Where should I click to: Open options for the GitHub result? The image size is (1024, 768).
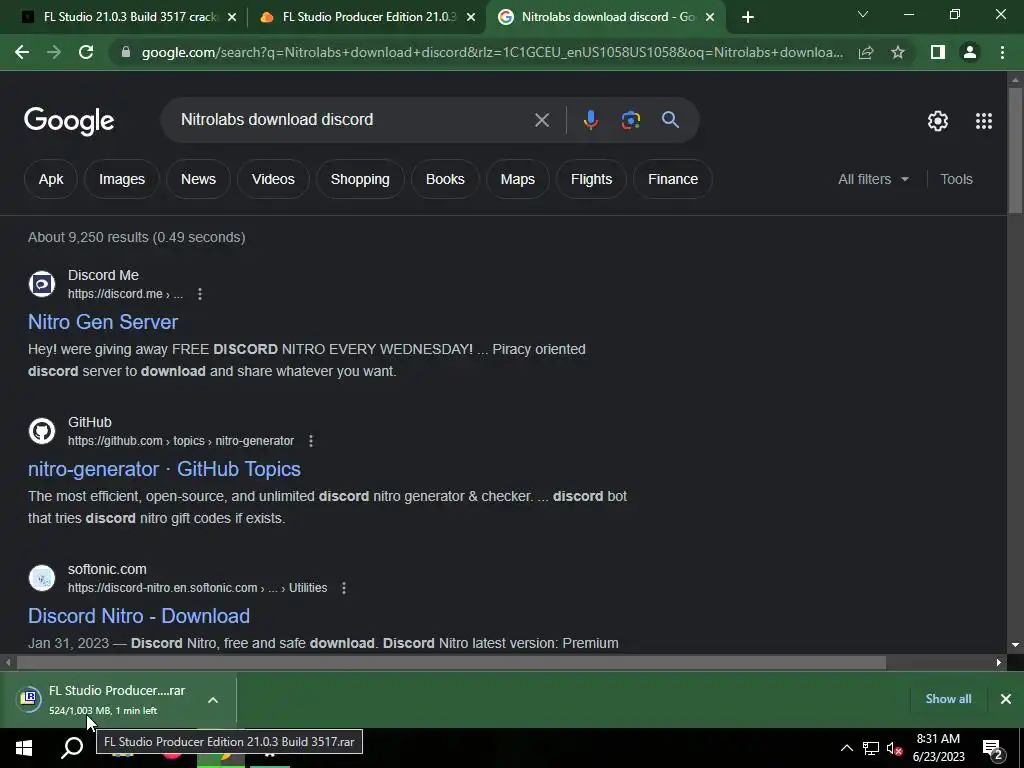pyautogui.click(x=311, y=441)
